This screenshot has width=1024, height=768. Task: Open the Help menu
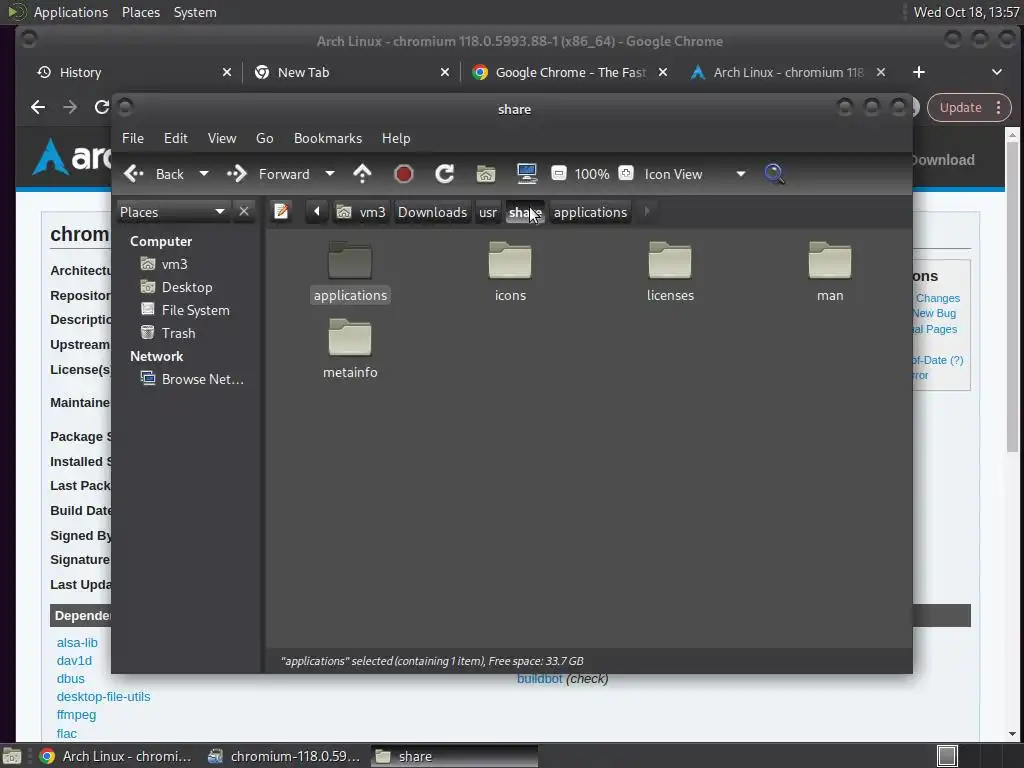coord(396,138)
